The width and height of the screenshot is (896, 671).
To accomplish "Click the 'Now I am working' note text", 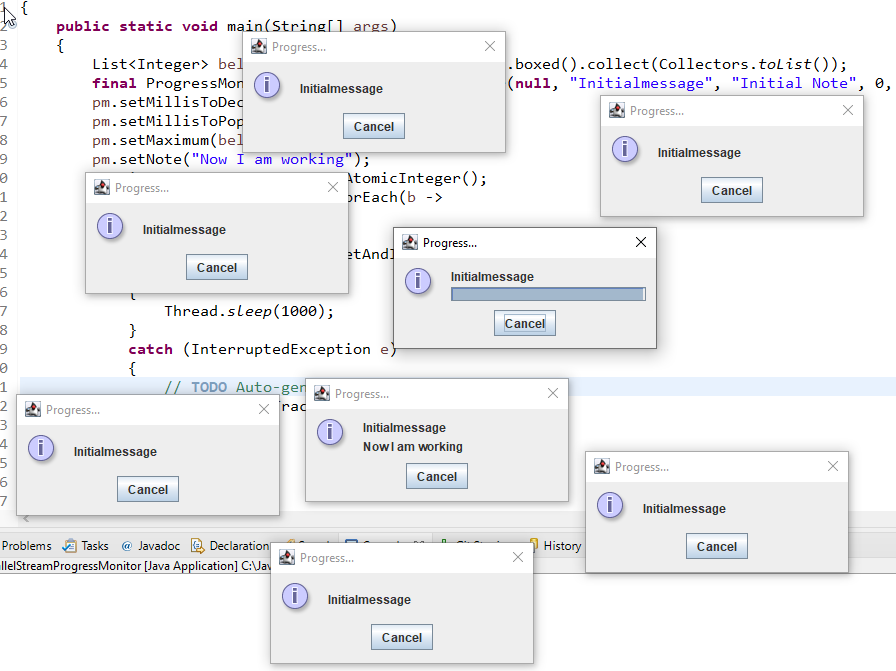I will [413, 446].
